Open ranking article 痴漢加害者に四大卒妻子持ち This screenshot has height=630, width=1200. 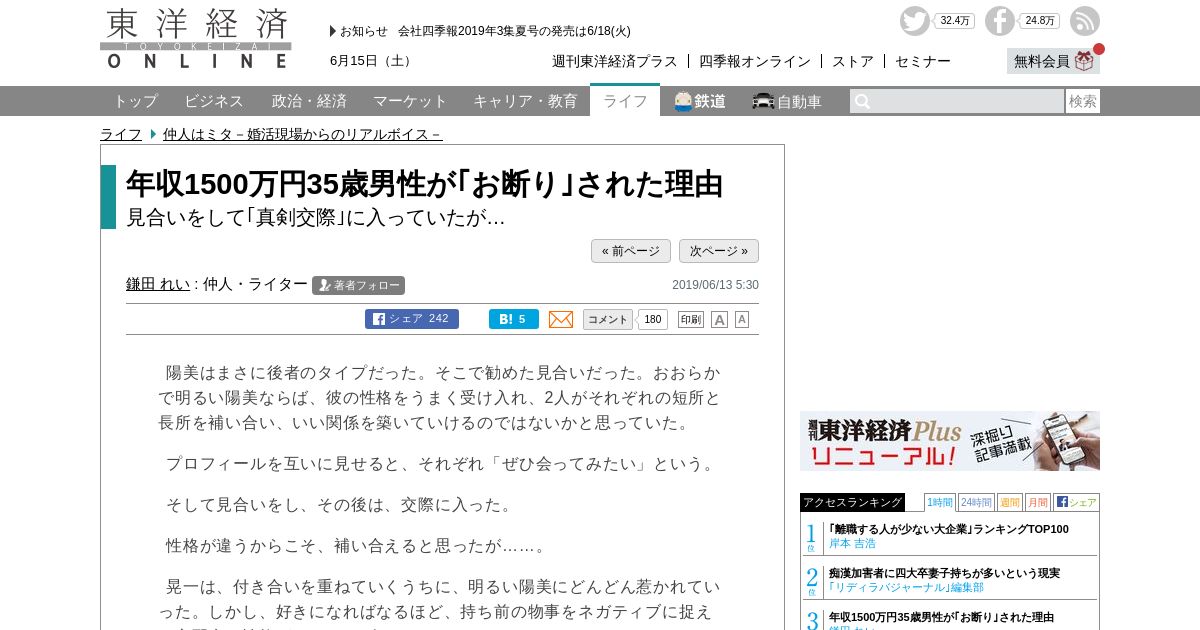(x=944, y=573)
